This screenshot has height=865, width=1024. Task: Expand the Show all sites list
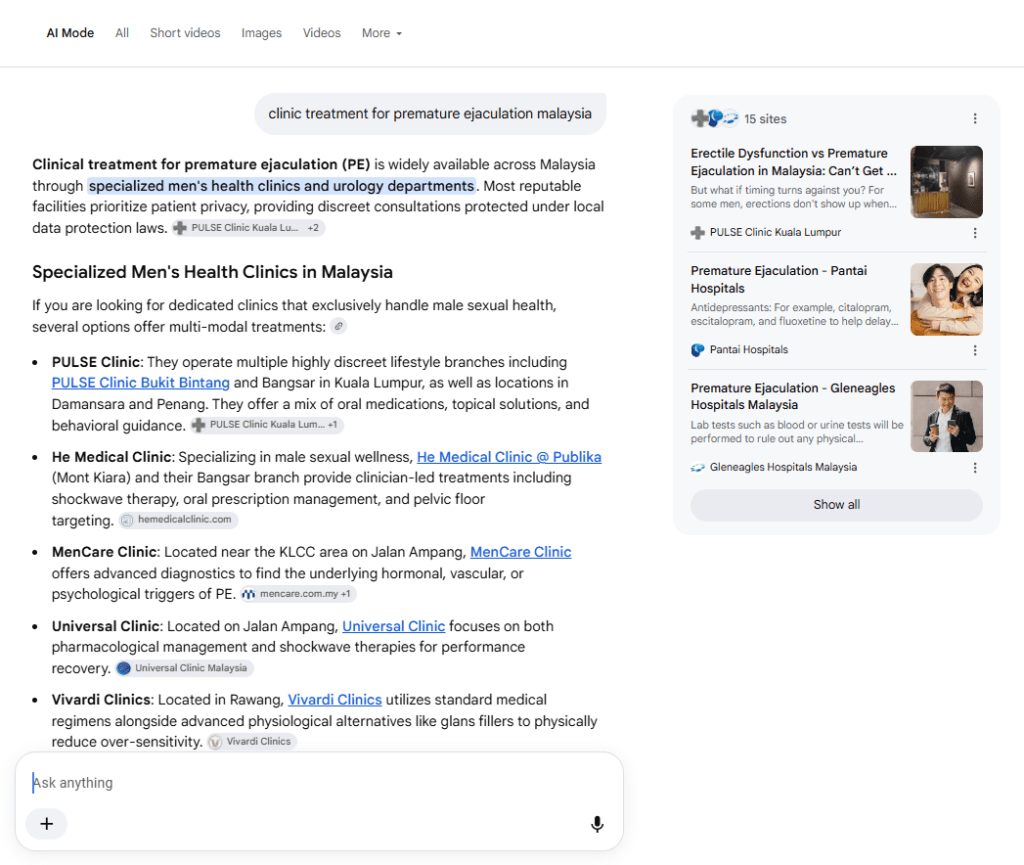(837, 505)
